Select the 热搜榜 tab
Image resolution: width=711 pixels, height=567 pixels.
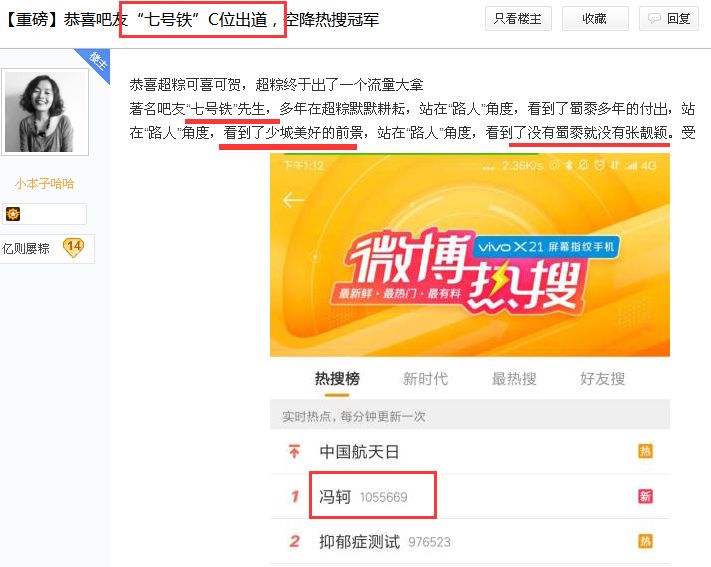(x=337, y=378)
